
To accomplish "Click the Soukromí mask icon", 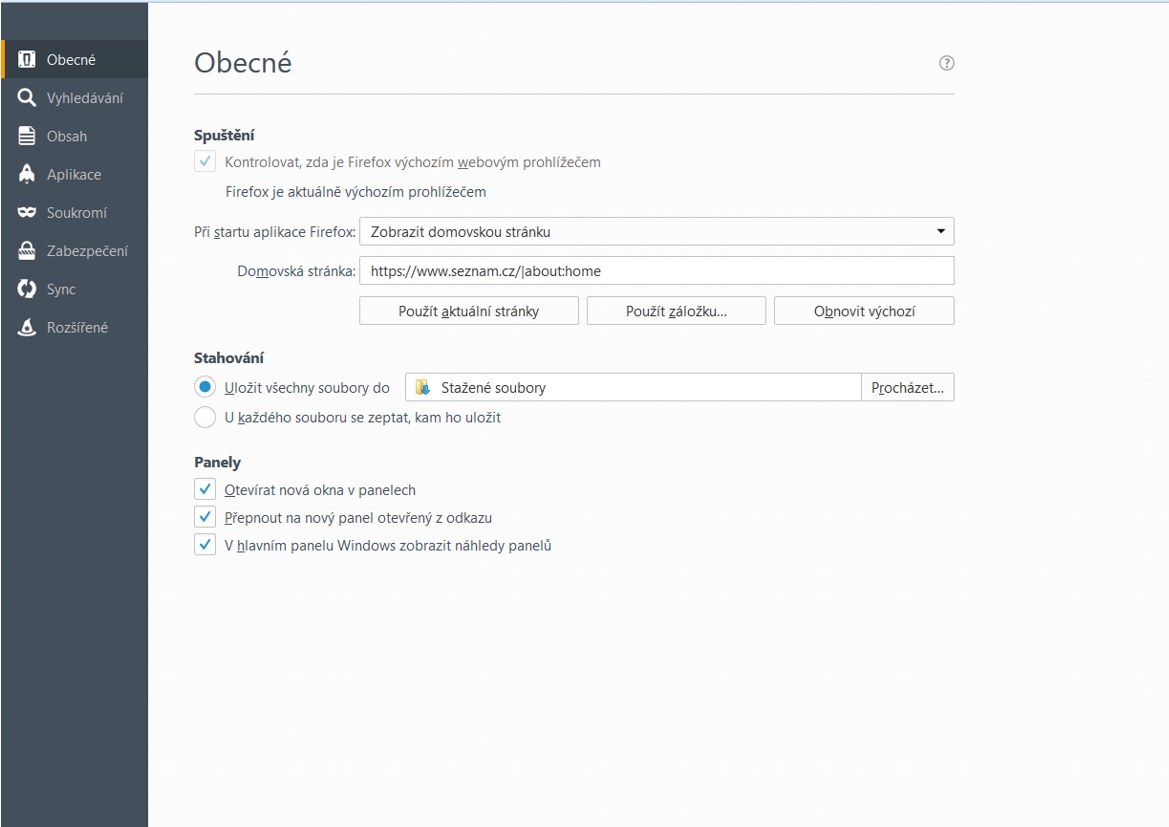I will [28, 213].
